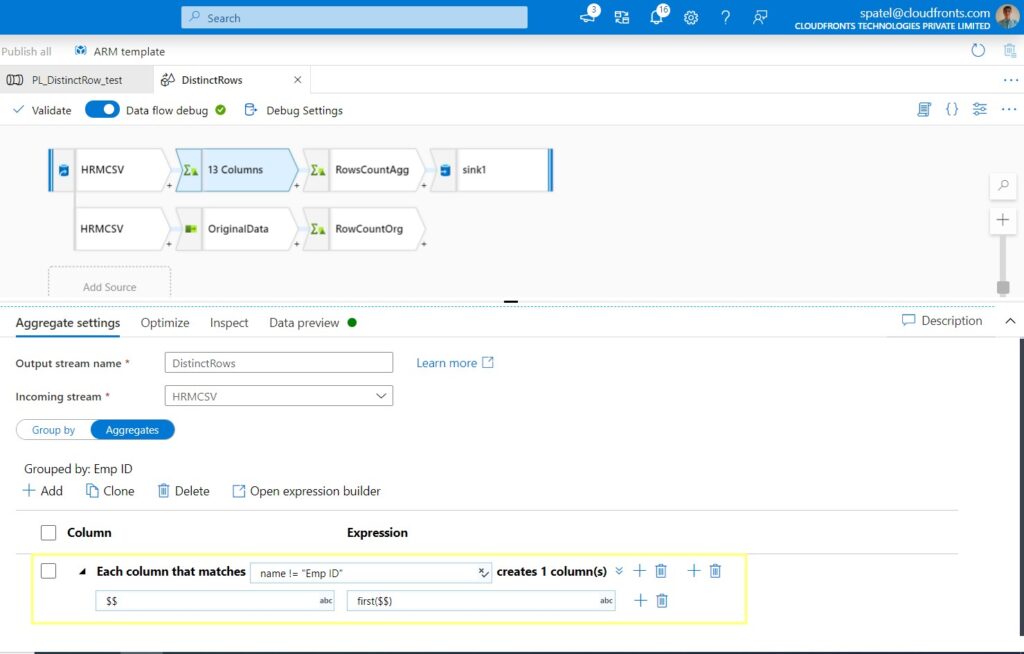The height and width of the screenshot is (654, 1024).
Task: Select the DistinctRows tab
Action: 212,80
